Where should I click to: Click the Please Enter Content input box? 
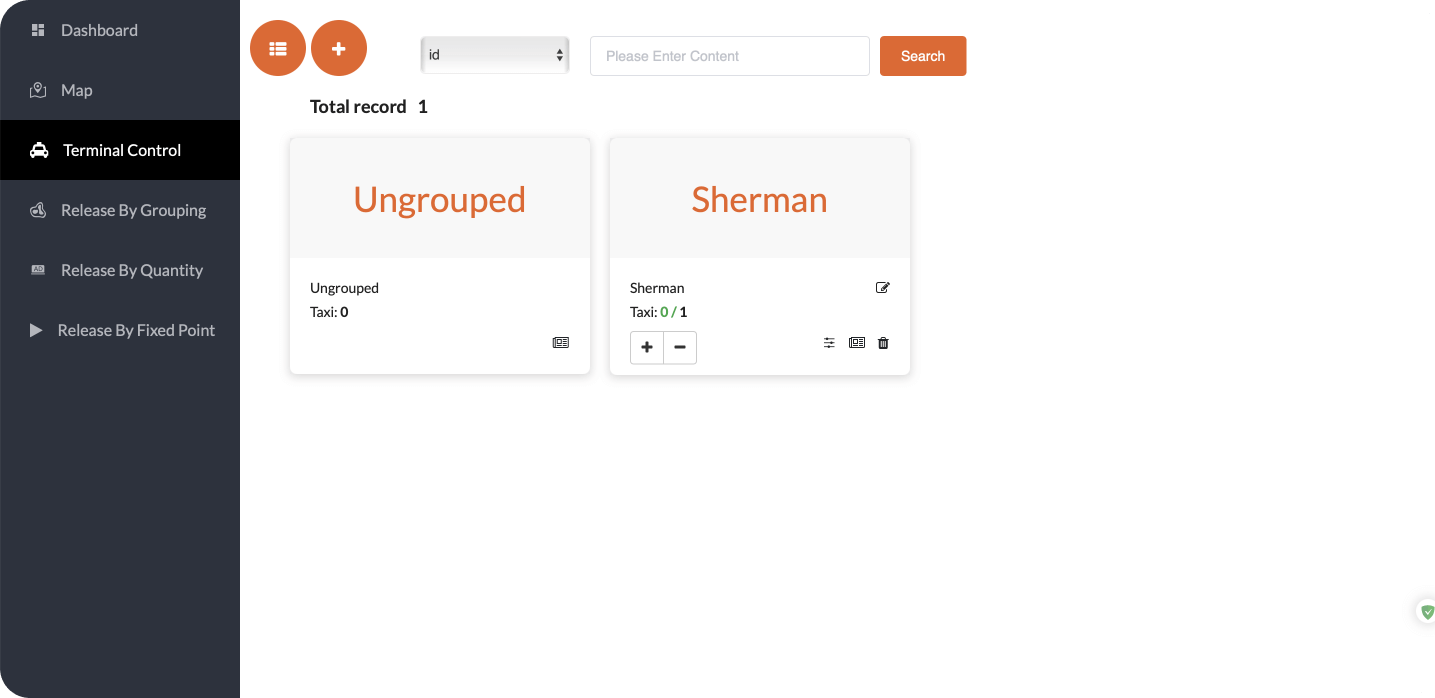pos(729,55)
